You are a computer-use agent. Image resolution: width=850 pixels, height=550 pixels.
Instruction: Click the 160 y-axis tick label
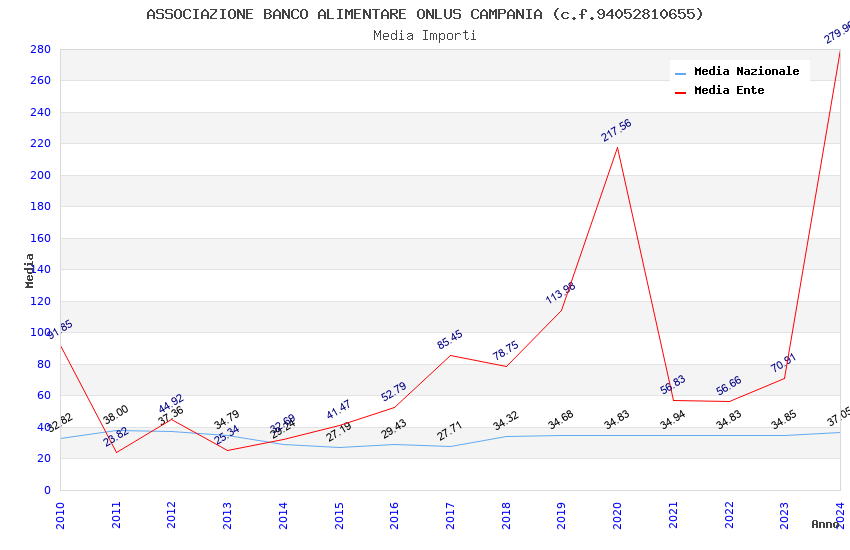tap(40, 238)
